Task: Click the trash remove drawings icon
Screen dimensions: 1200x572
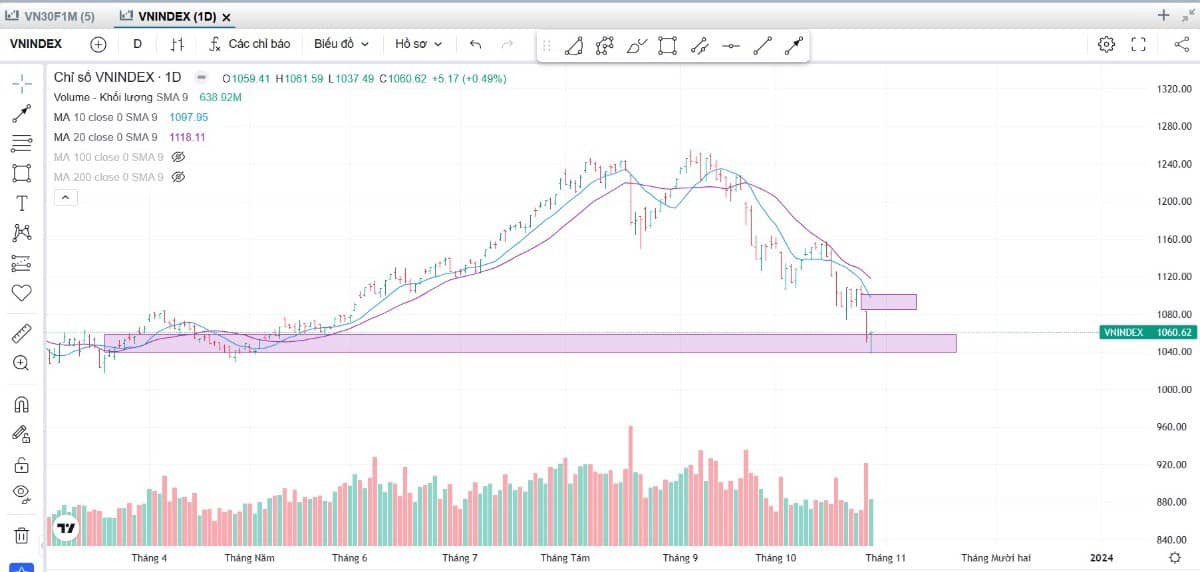Action: (21, 535)
